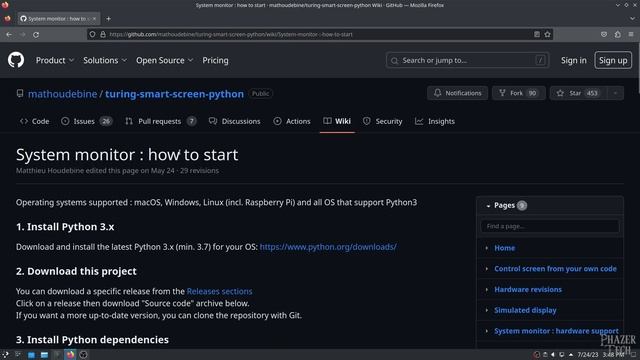Expand the Open Source menu
Image resolution: width=640 pixels, height=360 pixels.
tap(164, 60)
